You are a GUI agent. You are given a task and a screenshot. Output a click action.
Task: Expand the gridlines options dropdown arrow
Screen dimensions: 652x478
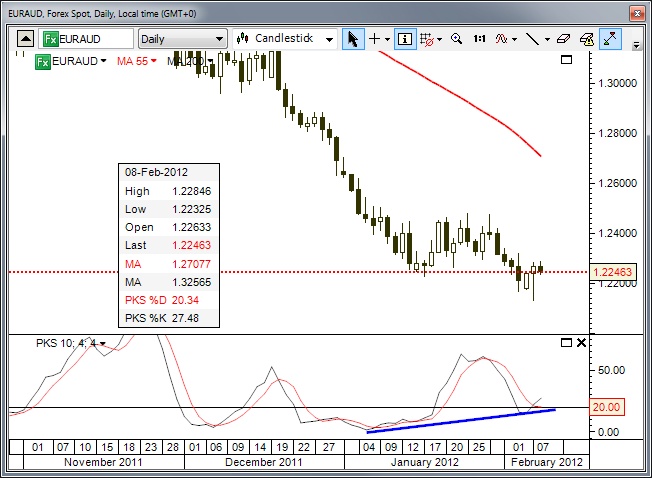440,39
